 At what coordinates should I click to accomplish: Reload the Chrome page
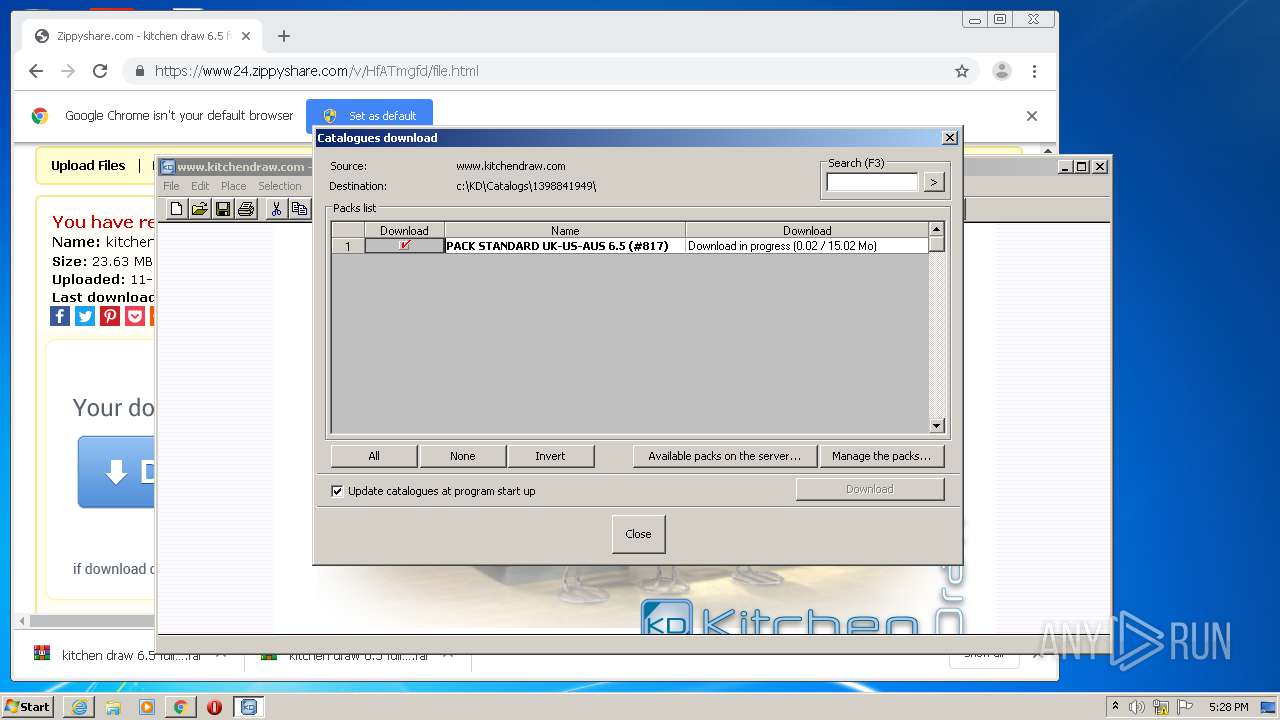coord(100,71)
